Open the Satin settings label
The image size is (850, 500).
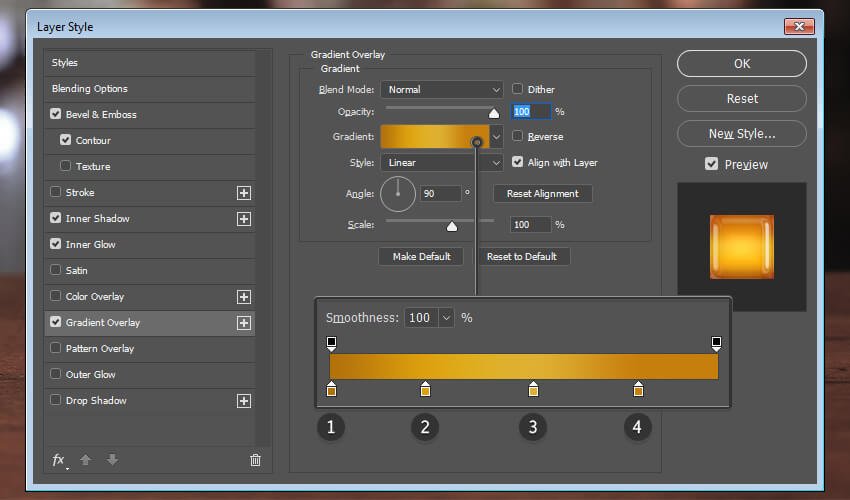coord(76,271)
